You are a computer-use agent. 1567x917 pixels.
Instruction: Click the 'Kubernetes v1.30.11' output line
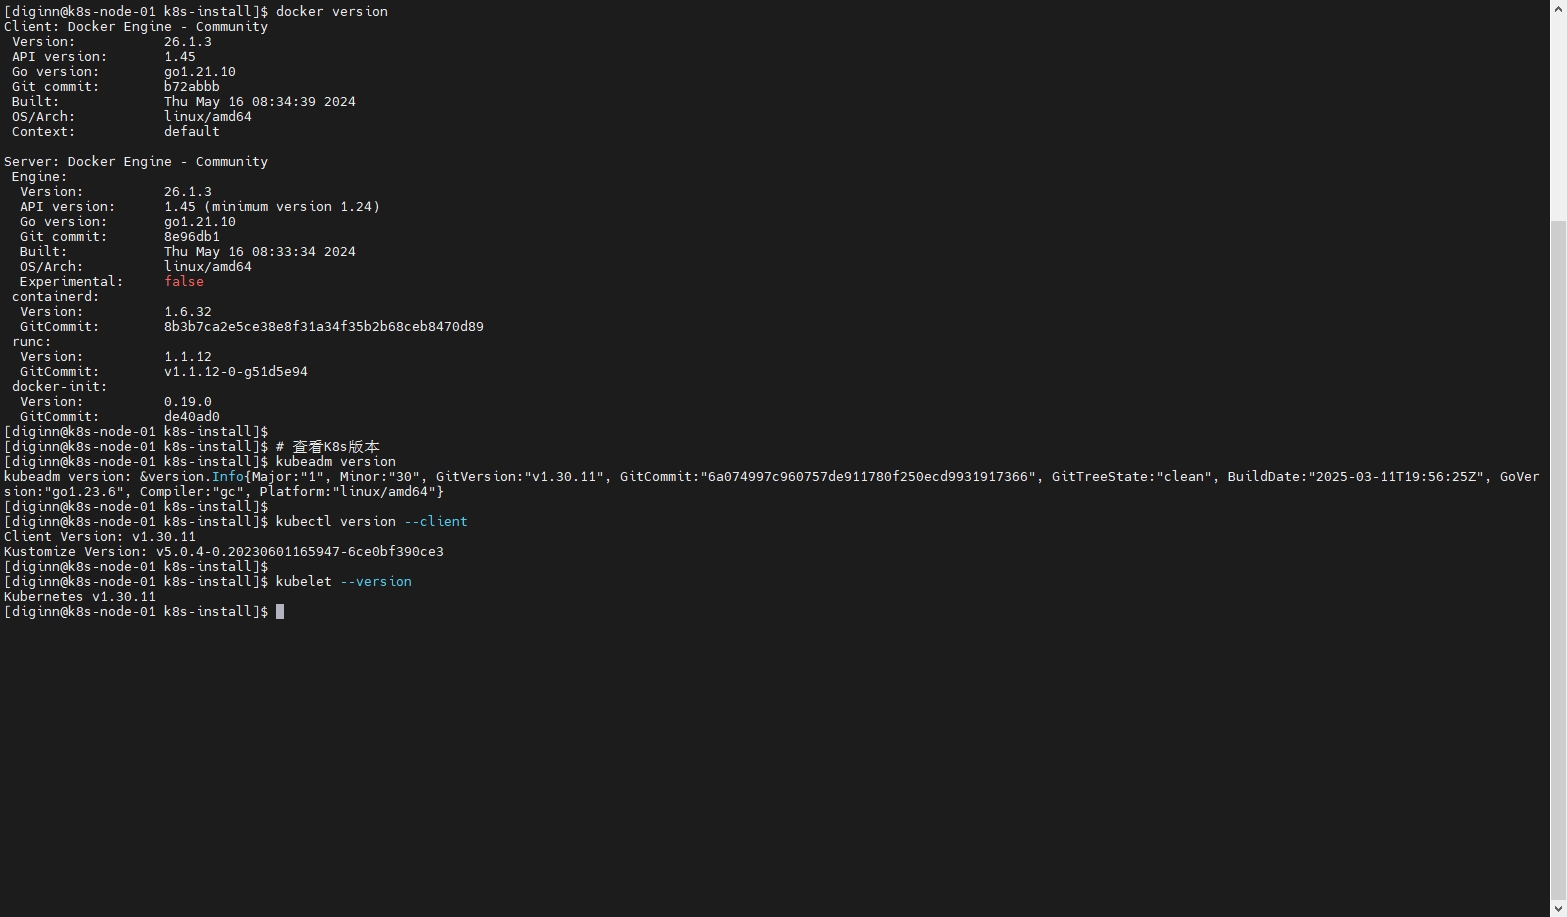[80, 596]
